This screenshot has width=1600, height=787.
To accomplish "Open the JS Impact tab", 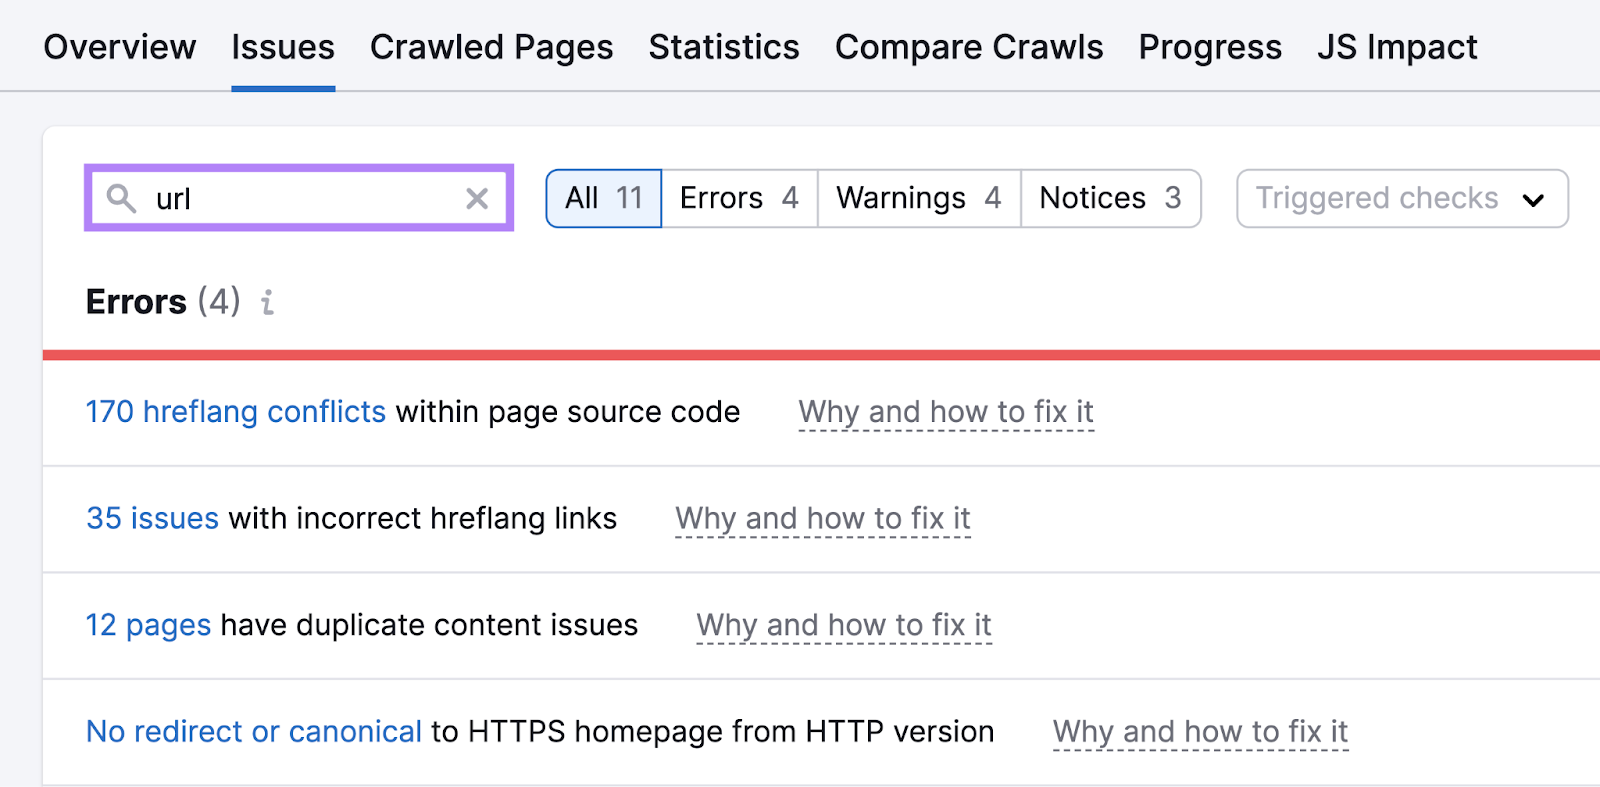I will click(1397, 47).
